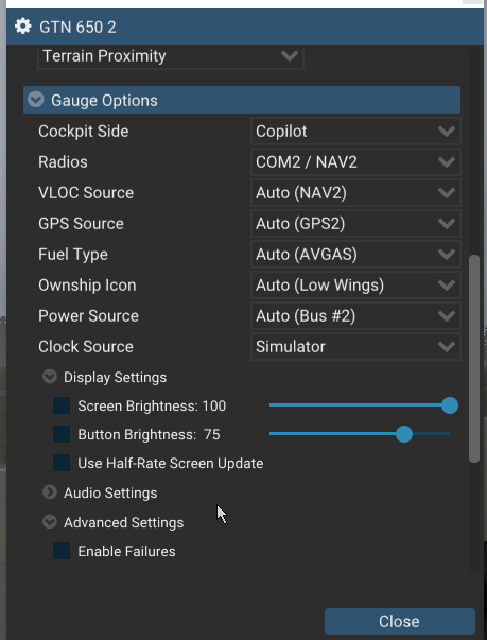Click the Radios label
The height and width of the screenshot is (640, 487).
(x=63, y=162)
